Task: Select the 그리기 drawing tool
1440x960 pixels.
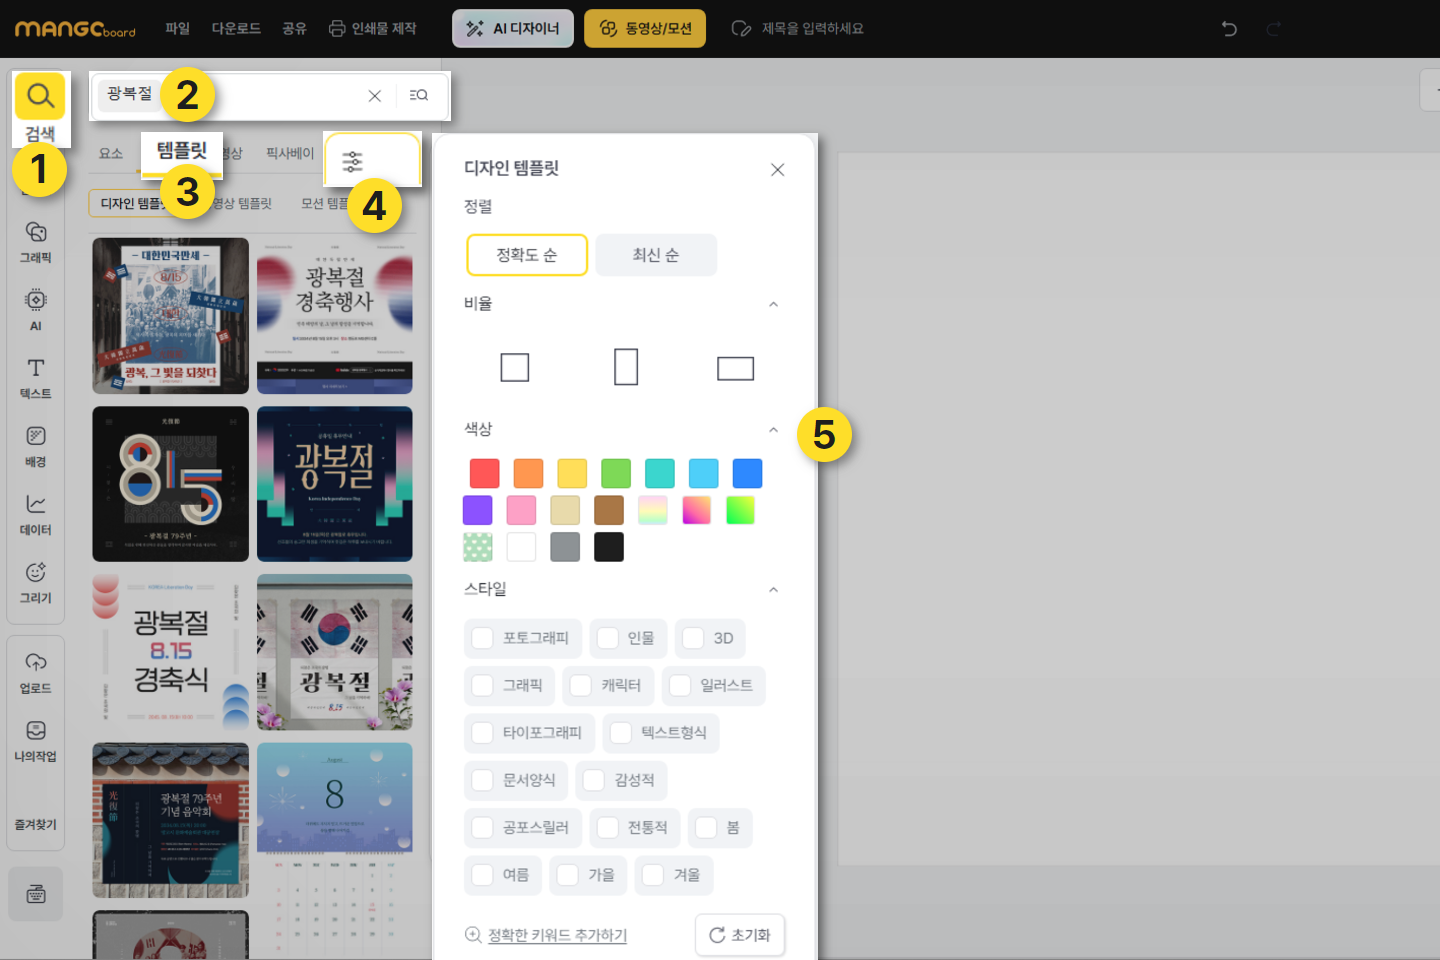Action: (36, 582)
